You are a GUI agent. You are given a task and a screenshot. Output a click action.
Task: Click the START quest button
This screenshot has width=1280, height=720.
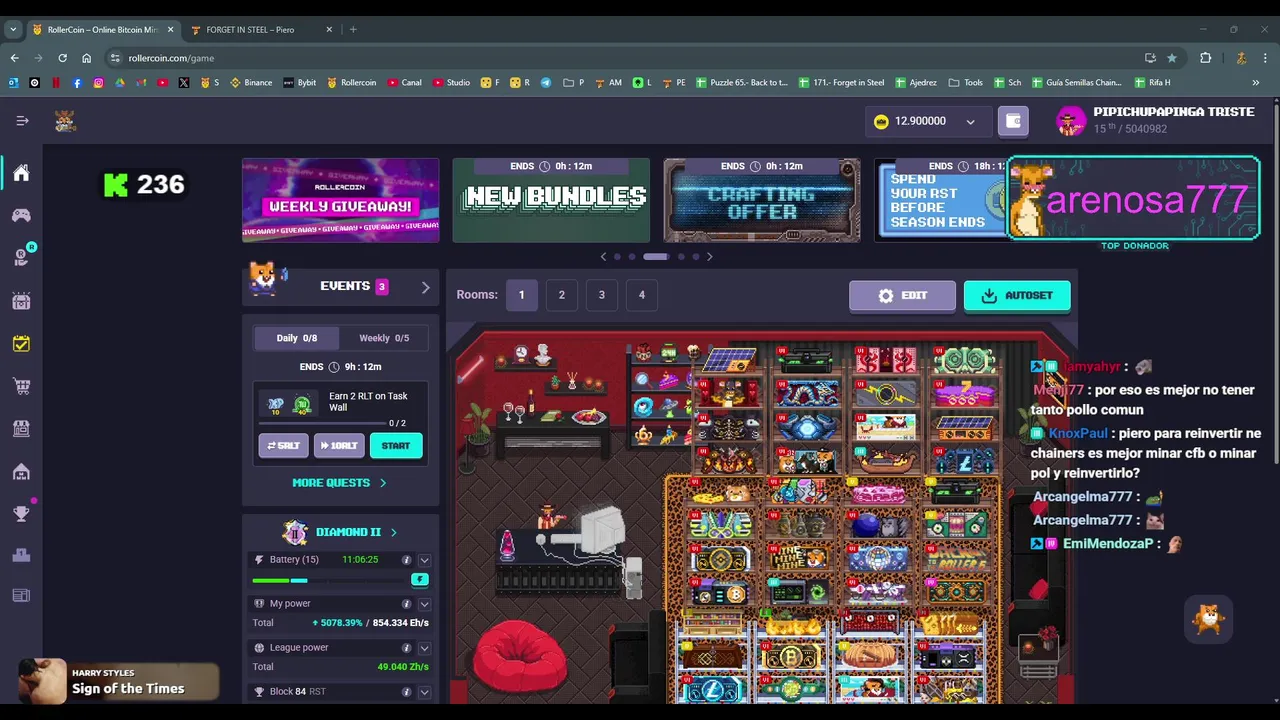point(396,446)
